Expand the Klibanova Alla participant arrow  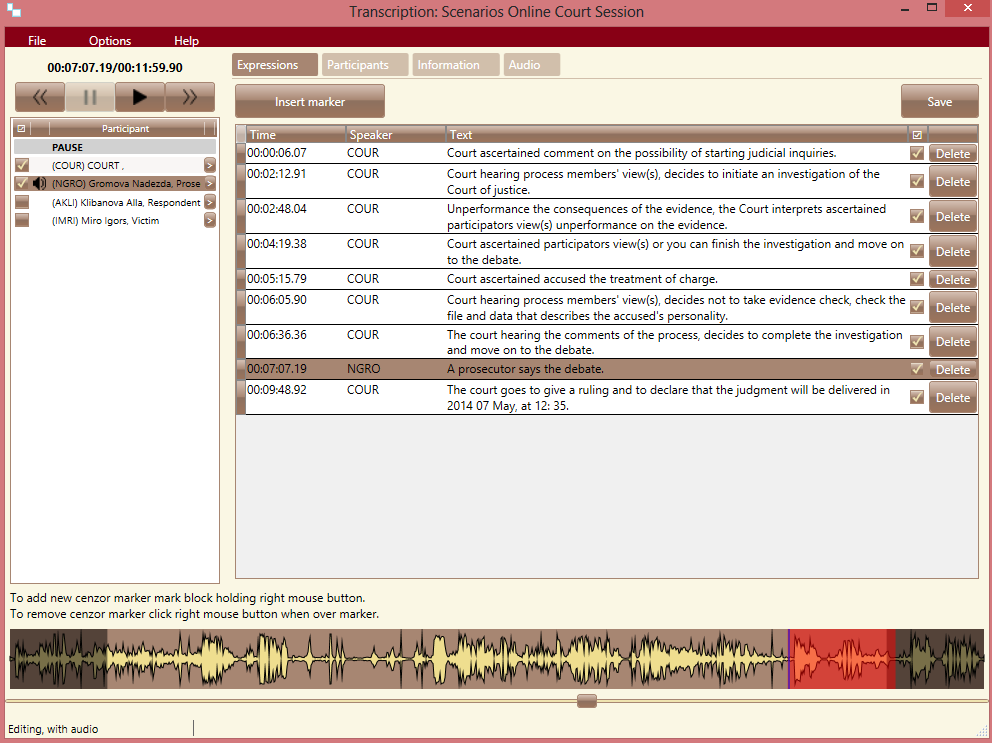point(210,202)
